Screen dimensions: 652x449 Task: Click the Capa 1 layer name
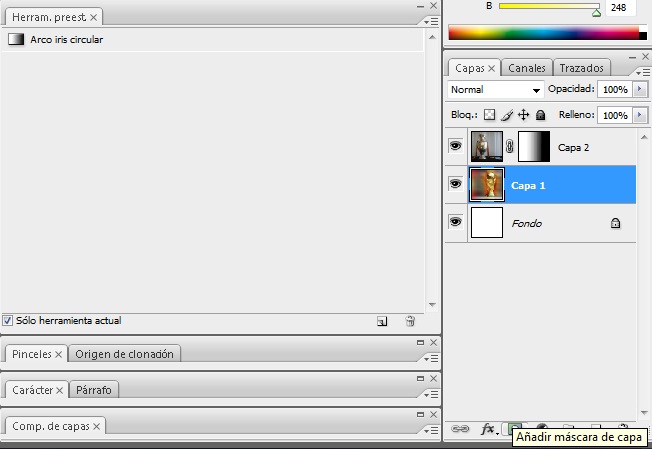(528, 185)
